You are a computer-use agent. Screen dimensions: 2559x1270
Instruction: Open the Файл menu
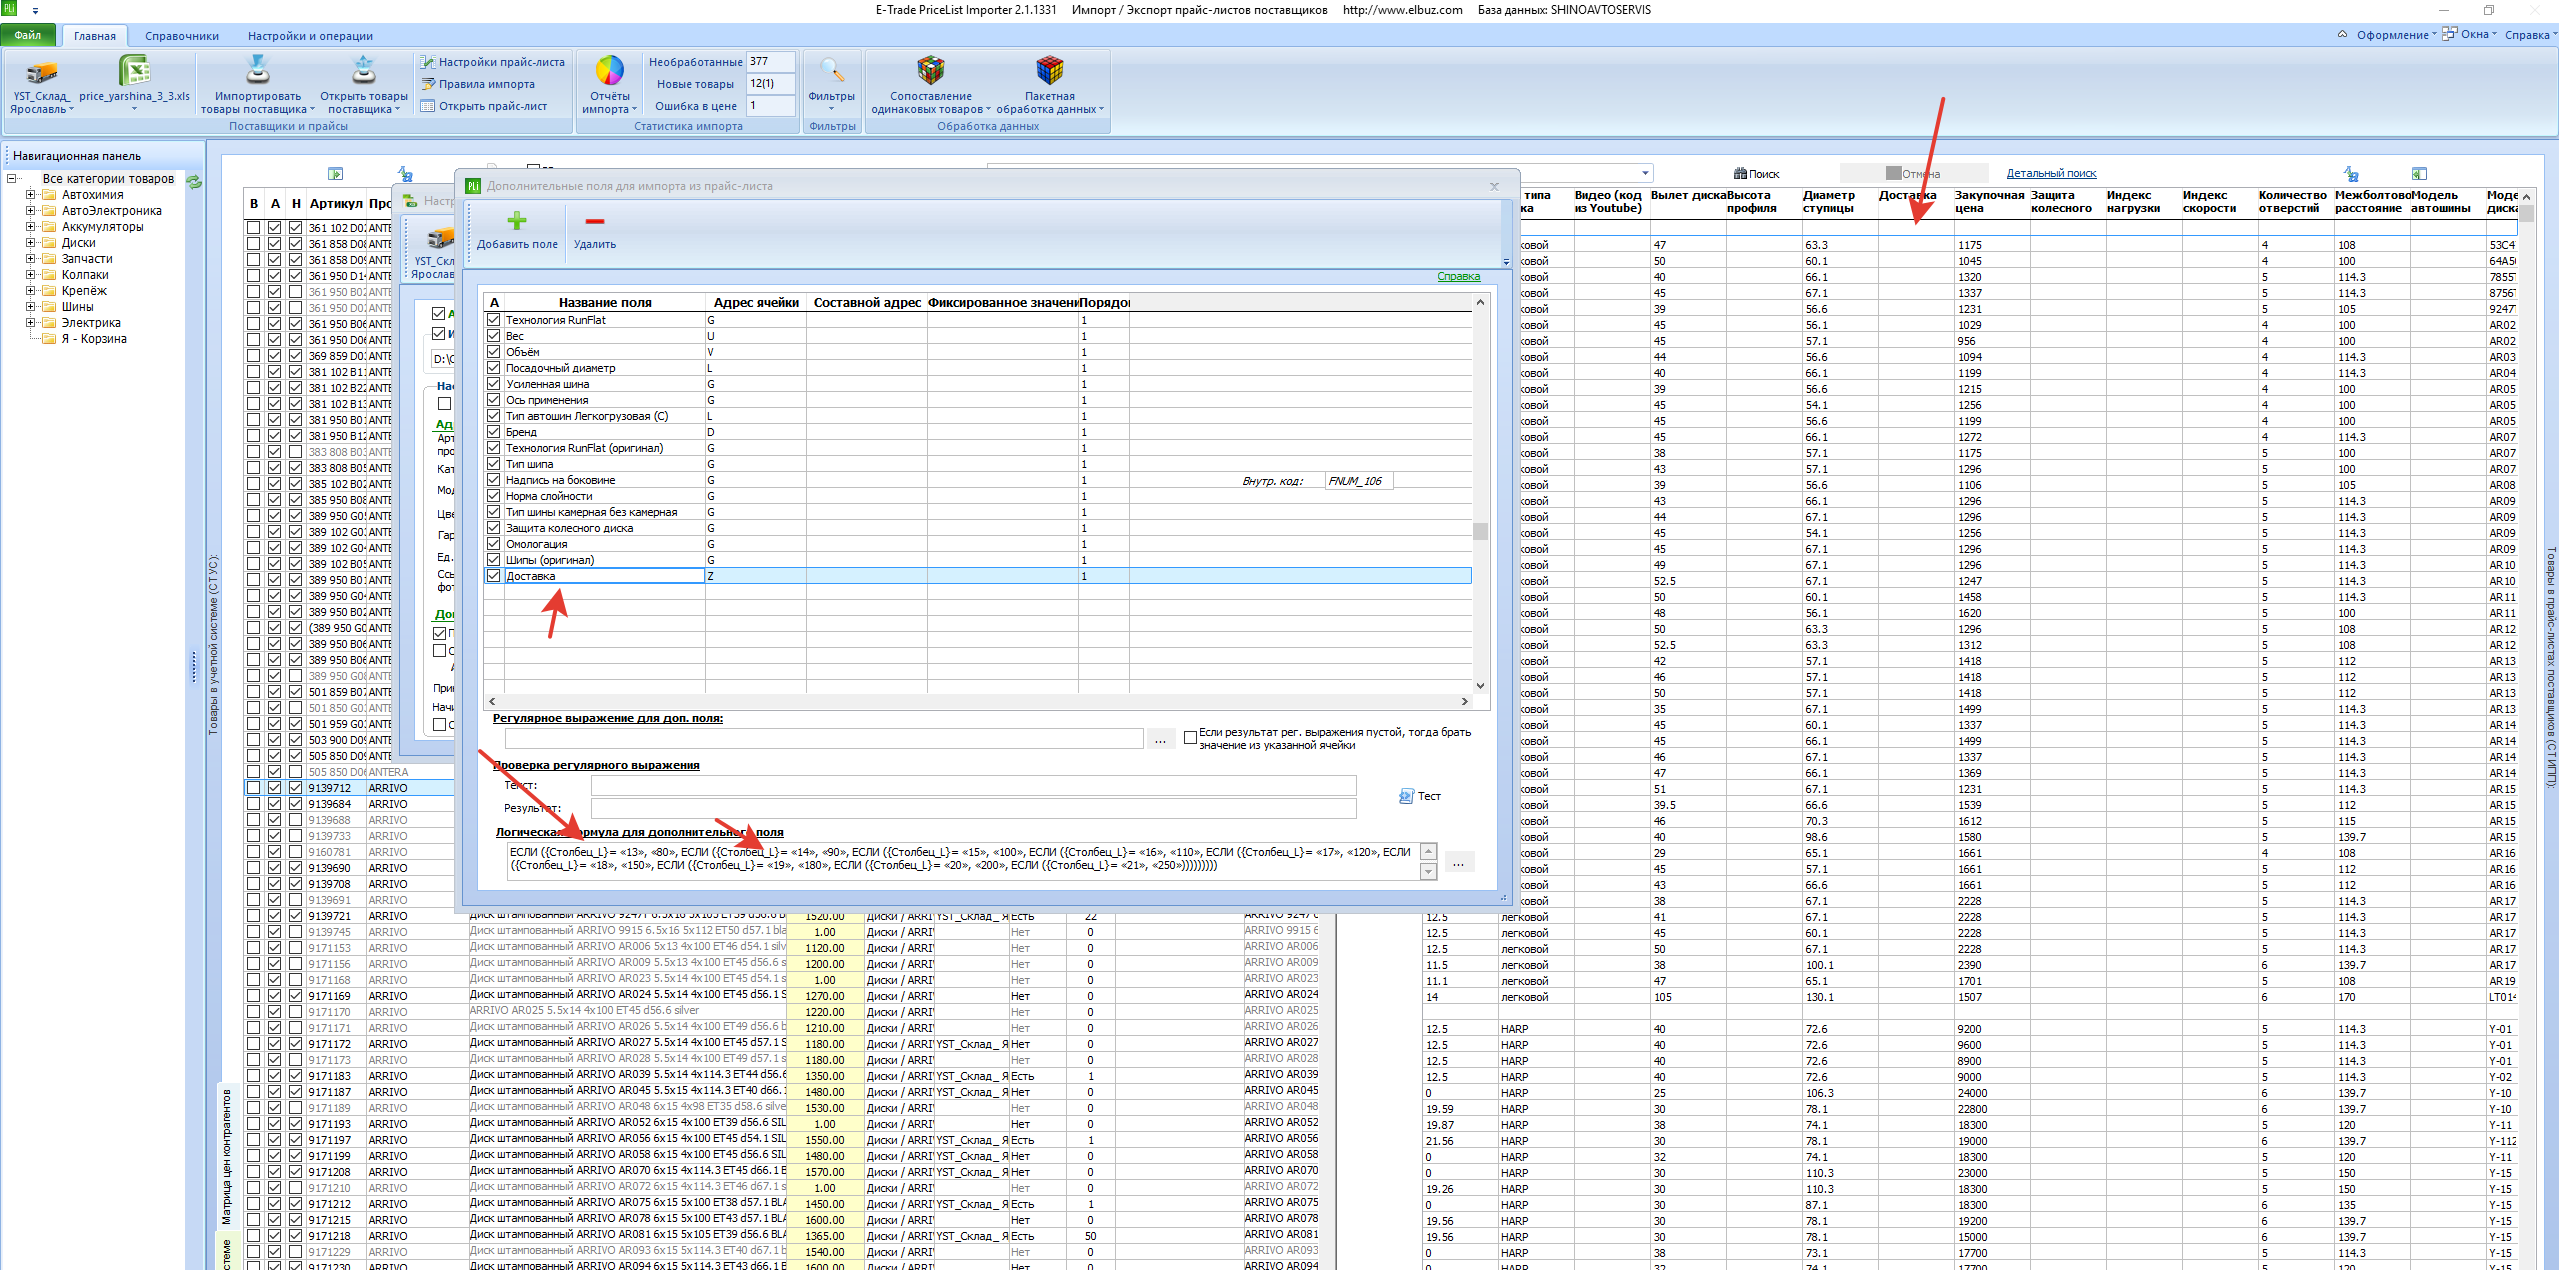point(28,35)
